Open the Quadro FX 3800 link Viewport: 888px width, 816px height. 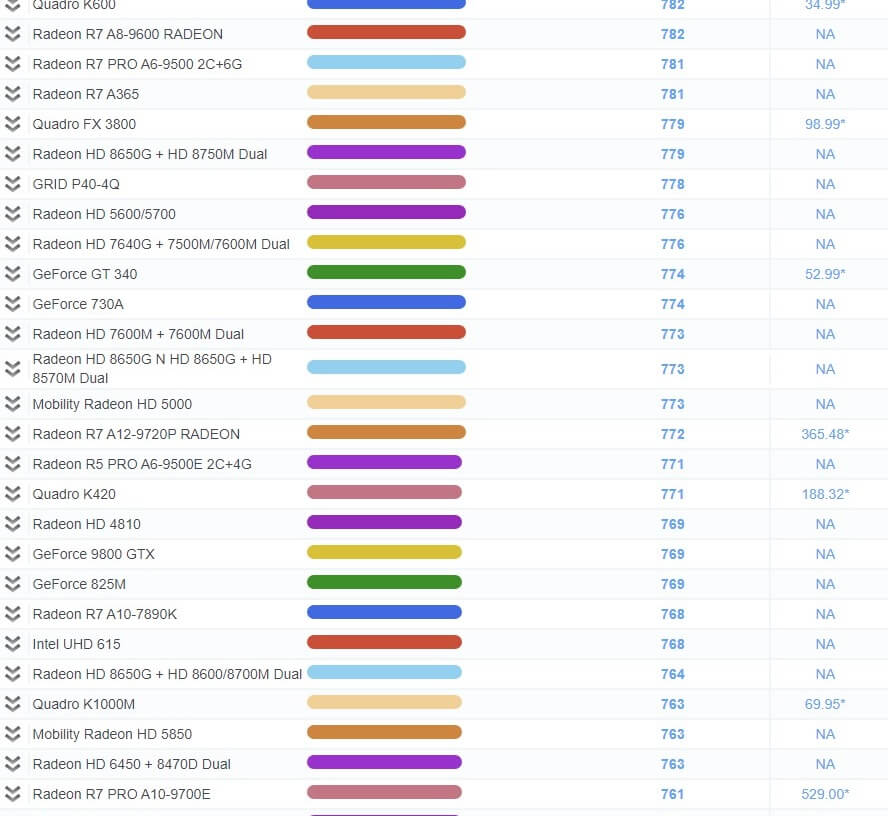point(84,124)
